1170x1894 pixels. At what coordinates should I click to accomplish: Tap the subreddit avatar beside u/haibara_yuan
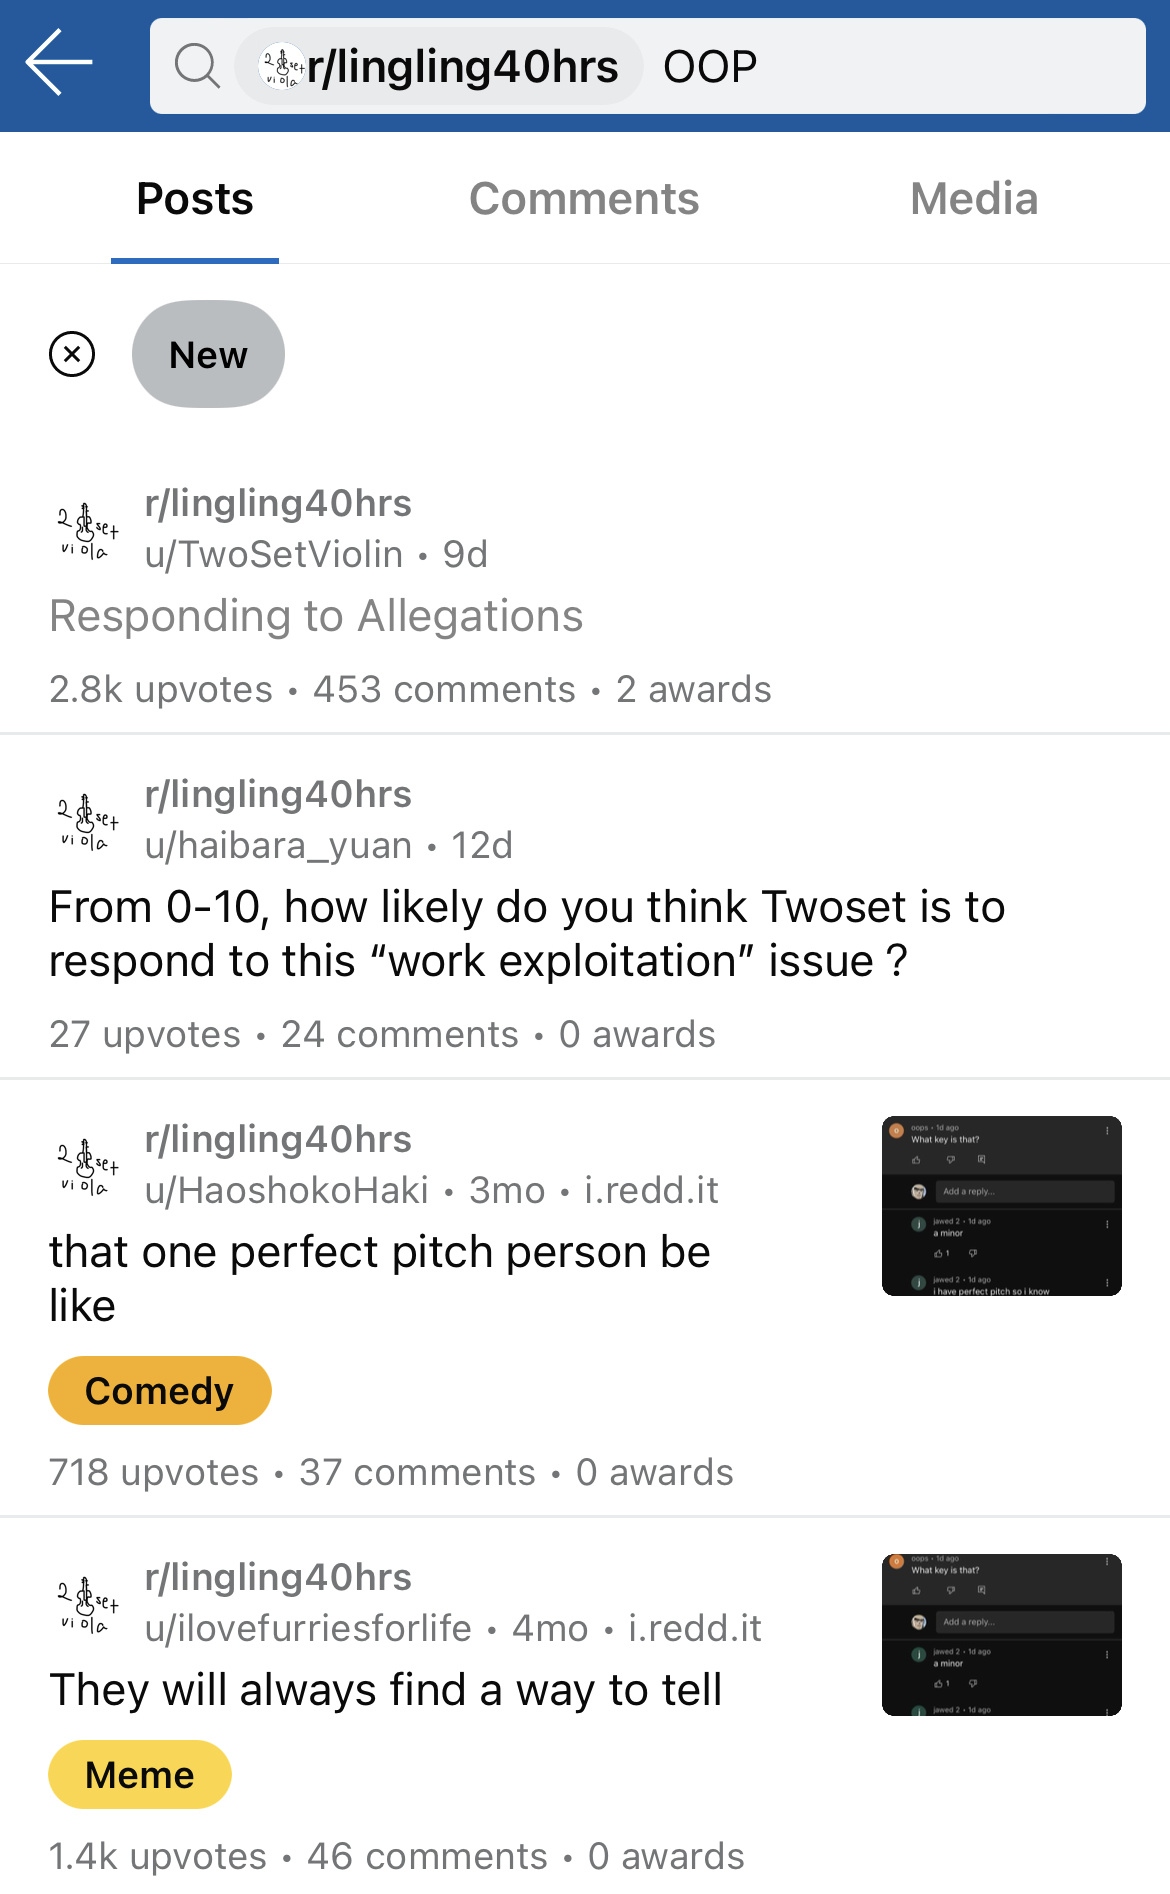(x=87, y=821)
